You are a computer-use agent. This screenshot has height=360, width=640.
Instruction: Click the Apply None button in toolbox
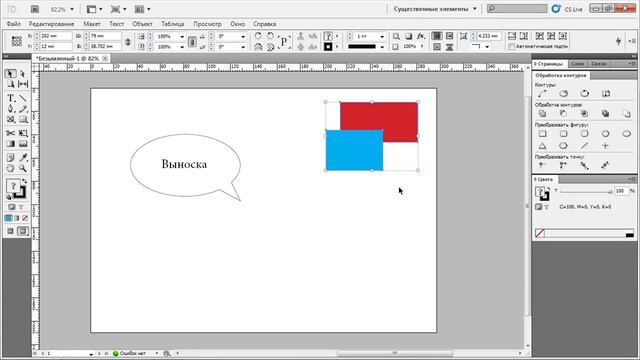[24, 218]
